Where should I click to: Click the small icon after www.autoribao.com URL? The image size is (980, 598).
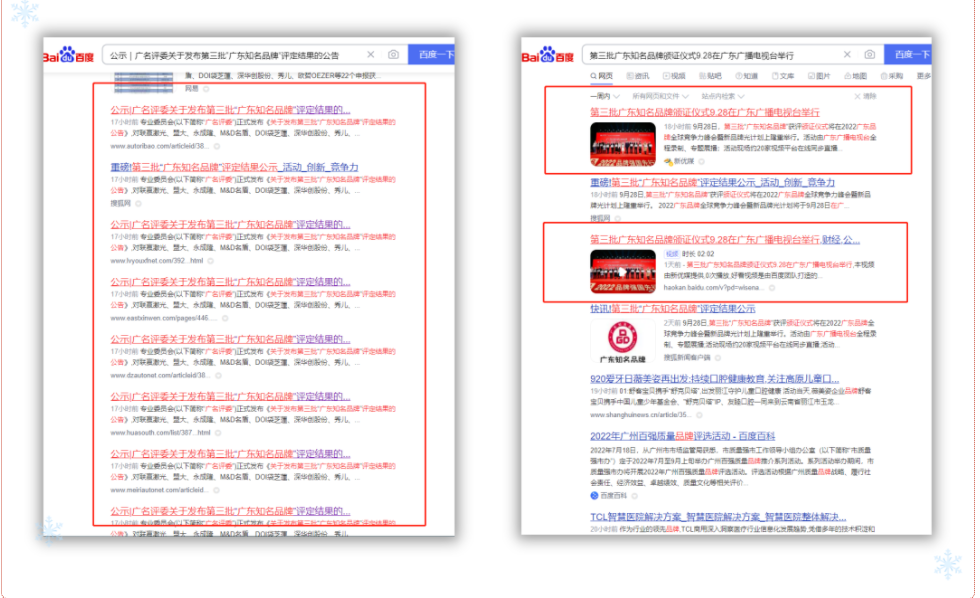coord(217,146)
